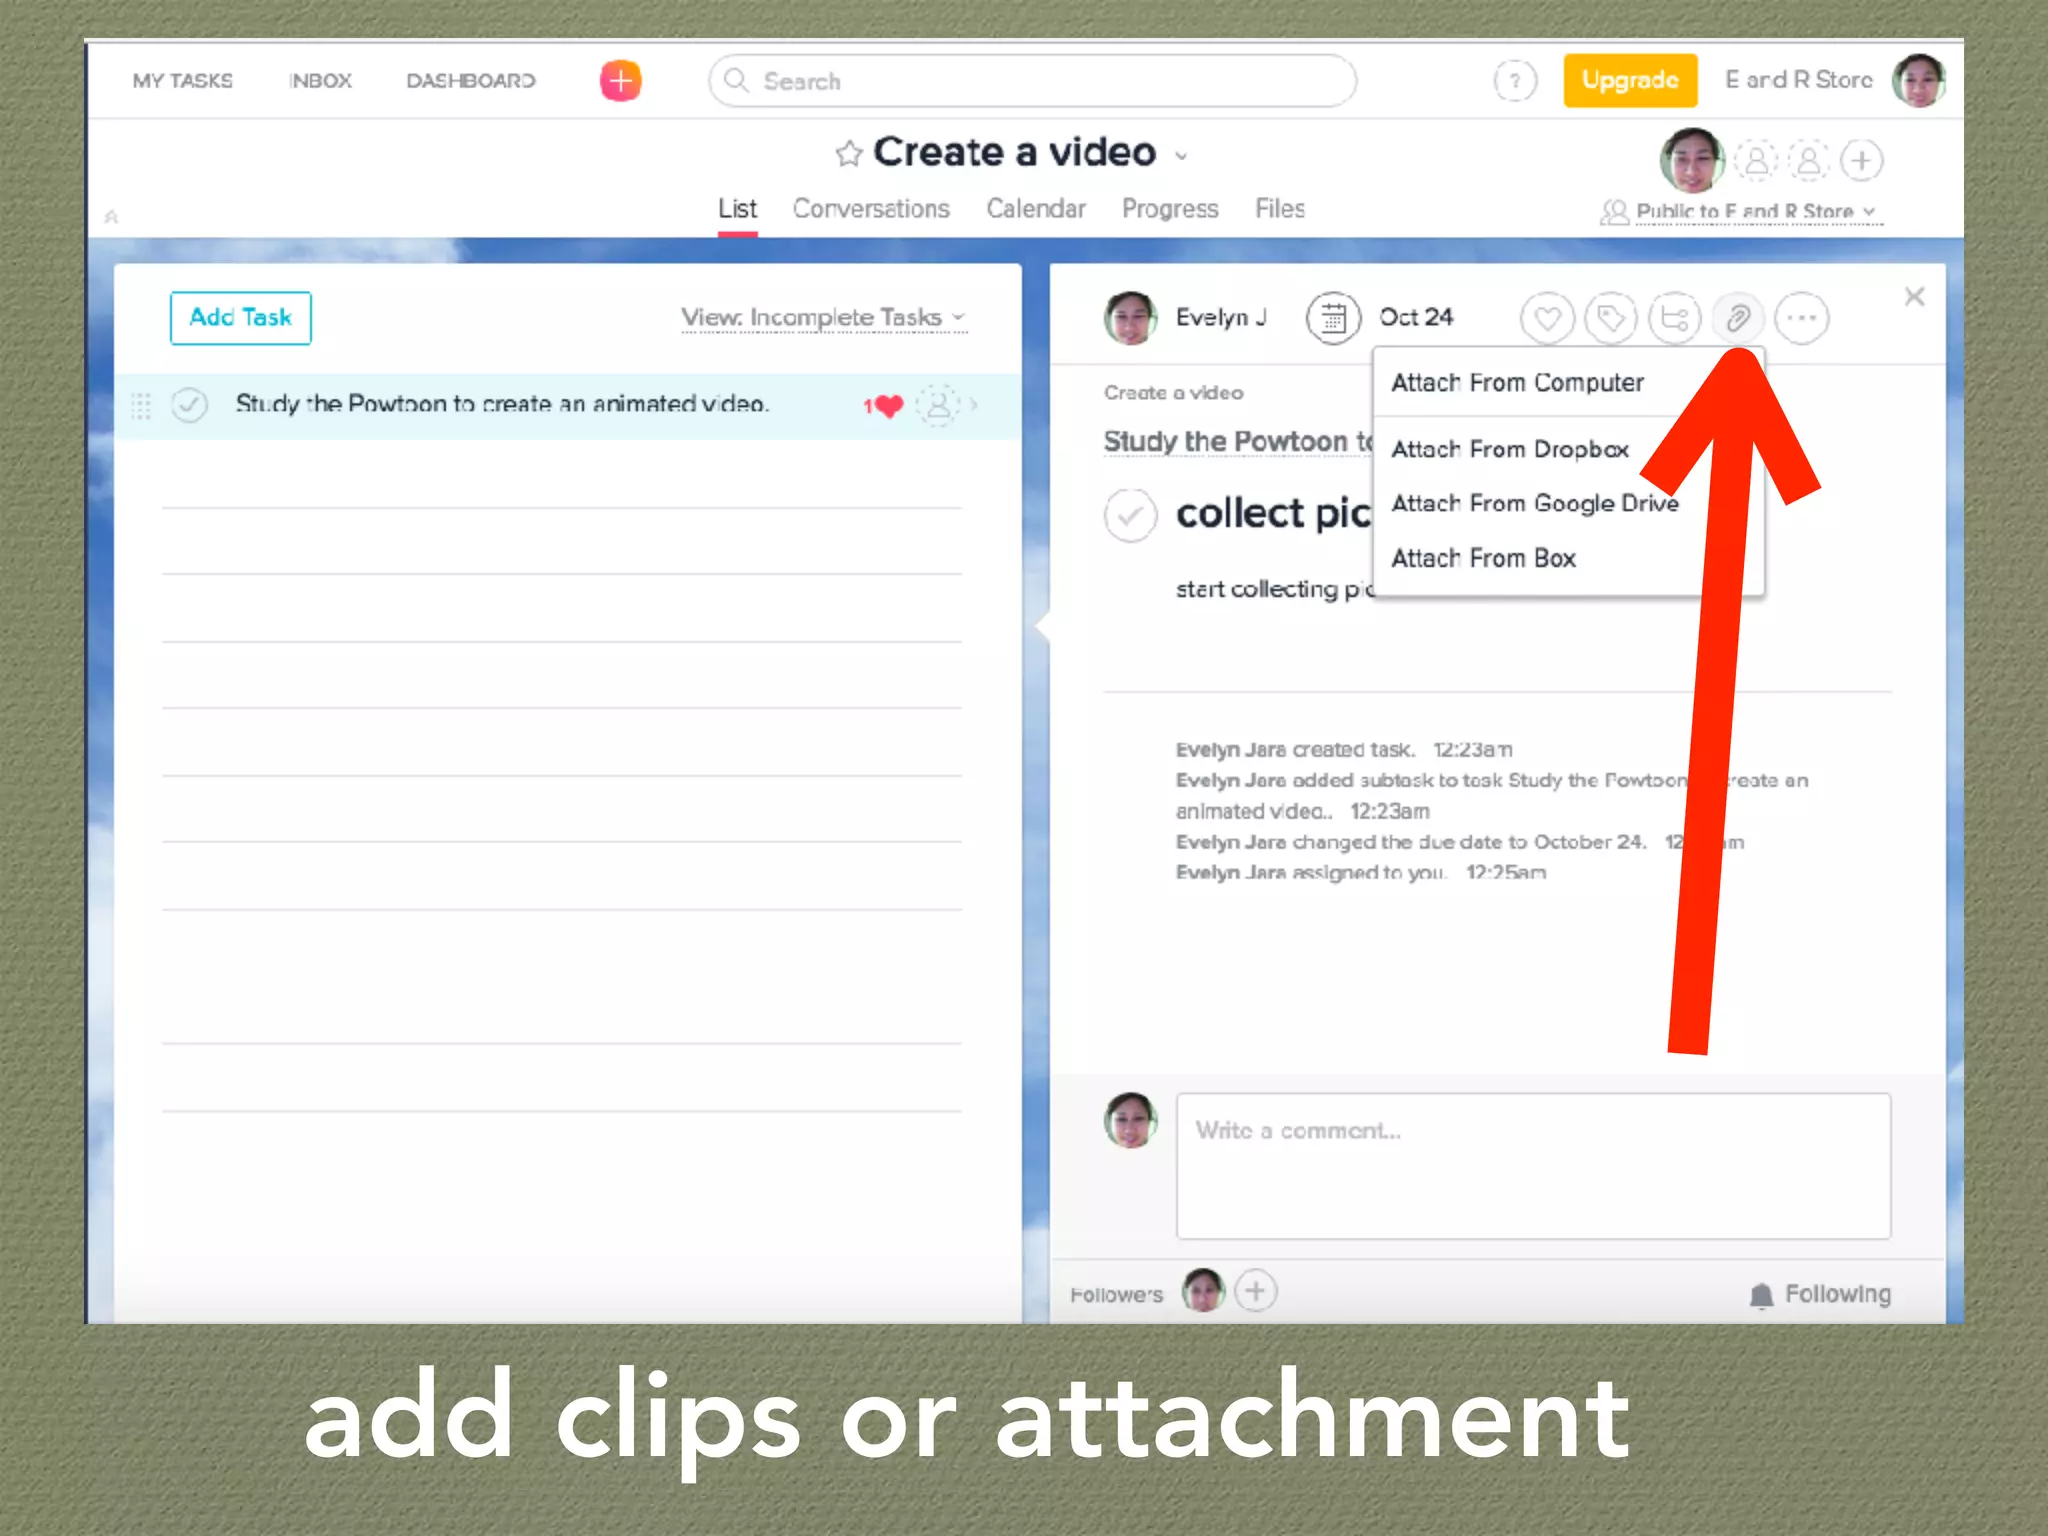Assign the task via the row assignee icon

click(938, 405)
